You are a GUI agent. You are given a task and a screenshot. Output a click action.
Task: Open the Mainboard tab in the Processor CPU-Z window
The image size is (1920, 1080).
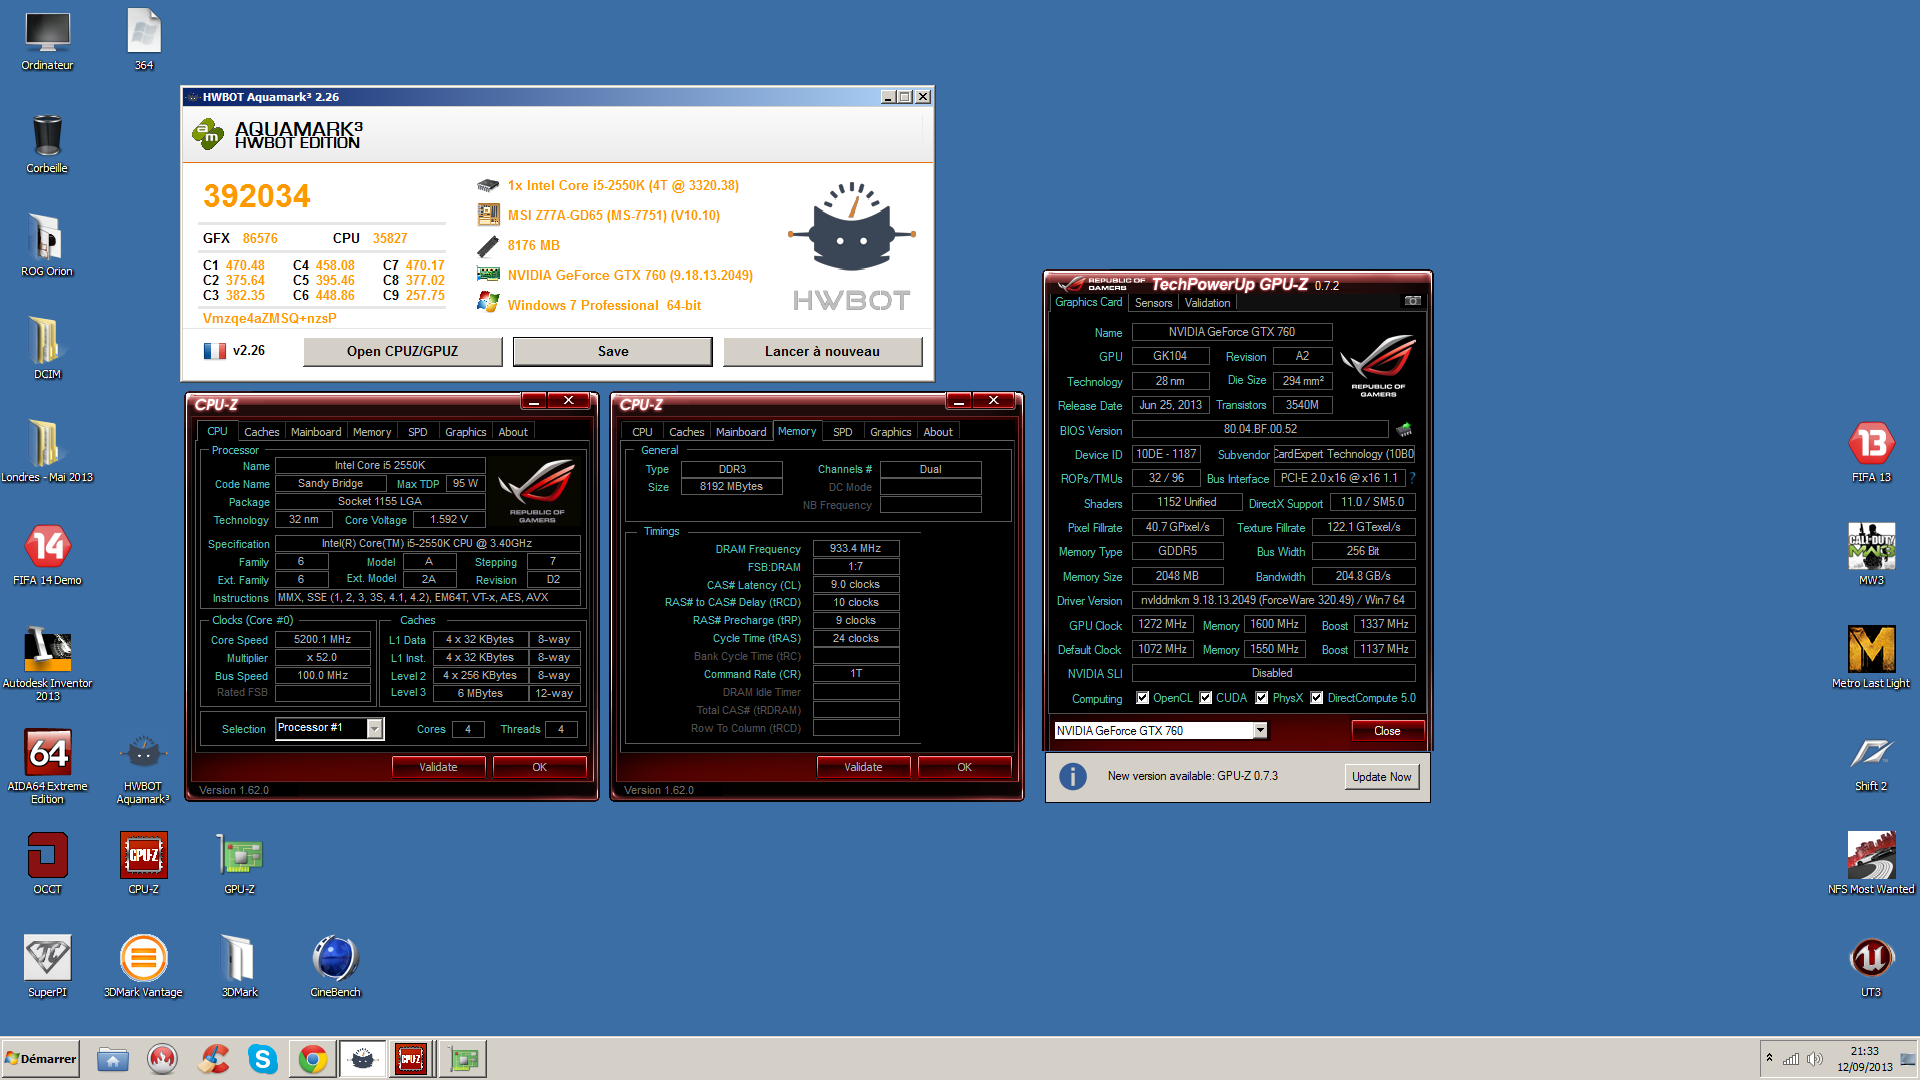[316, 432]
